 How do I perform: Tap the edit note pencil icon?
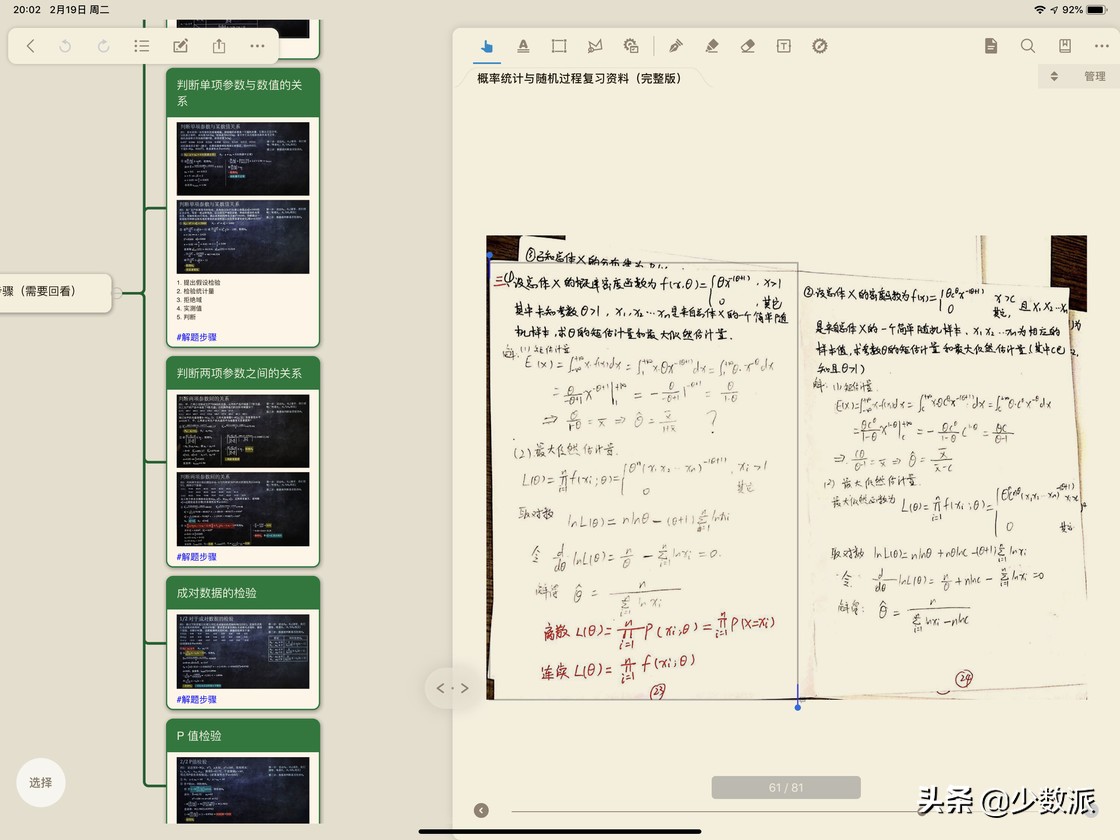click(x=181, y=46)
